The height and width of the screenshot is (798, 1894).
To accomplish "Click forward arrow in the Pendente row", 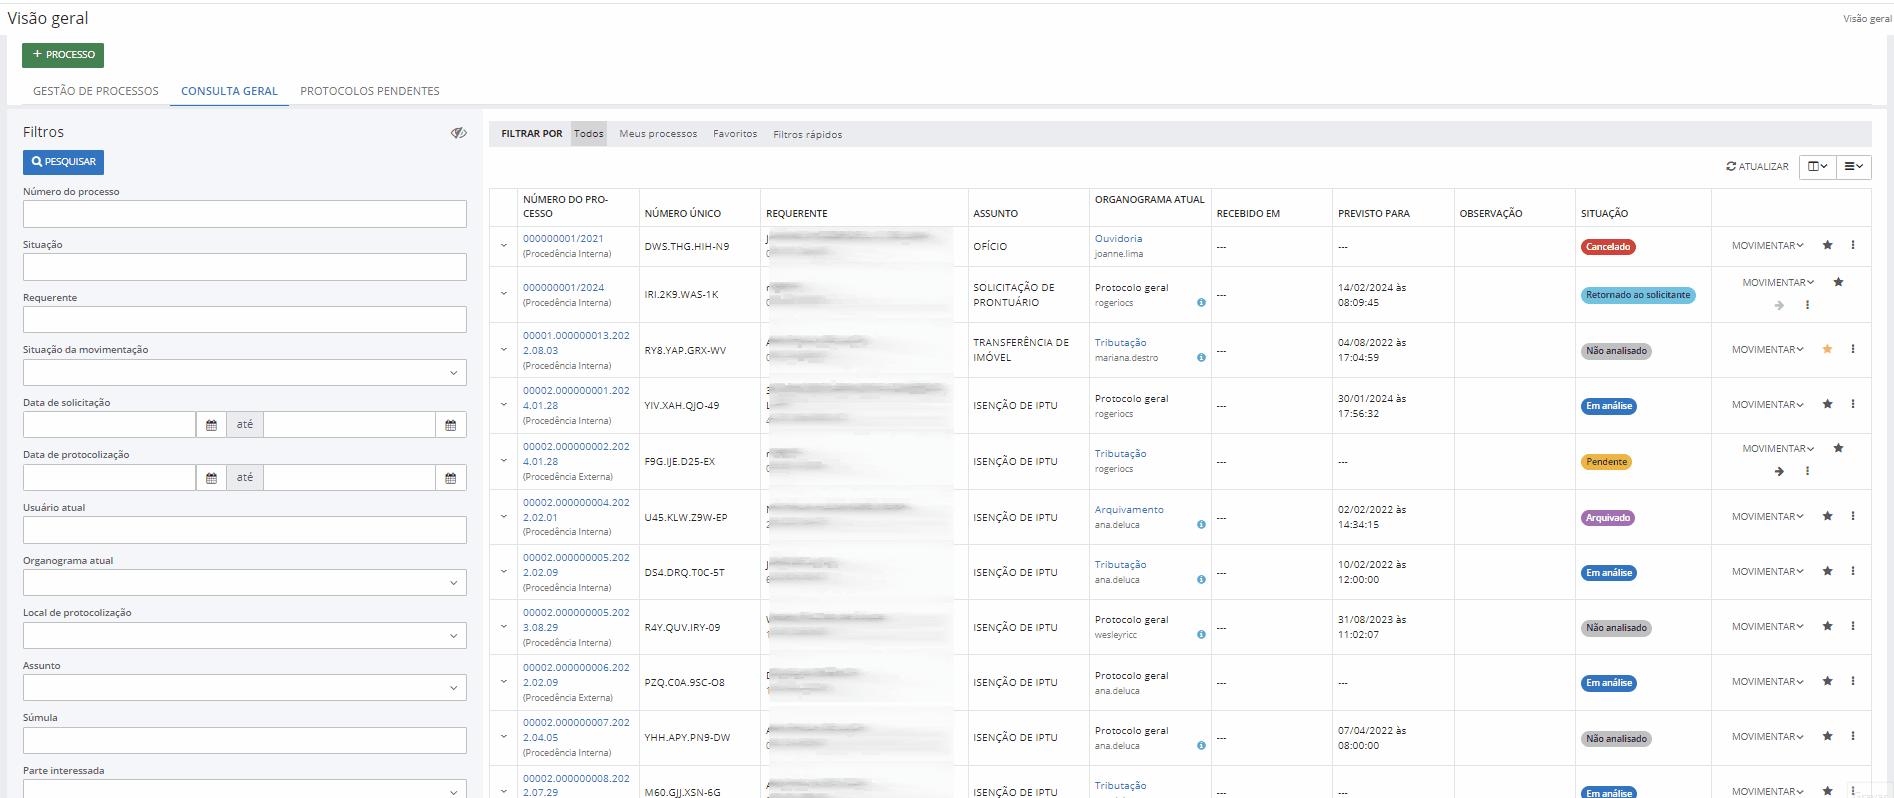I will (x=1779, y=472).
